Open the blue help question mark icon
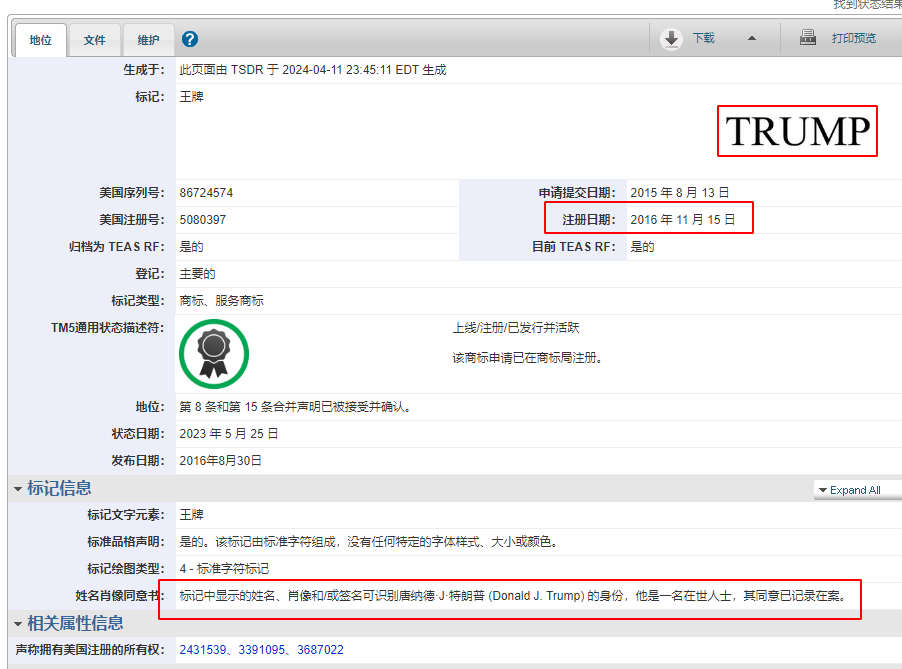 point(190,39)
